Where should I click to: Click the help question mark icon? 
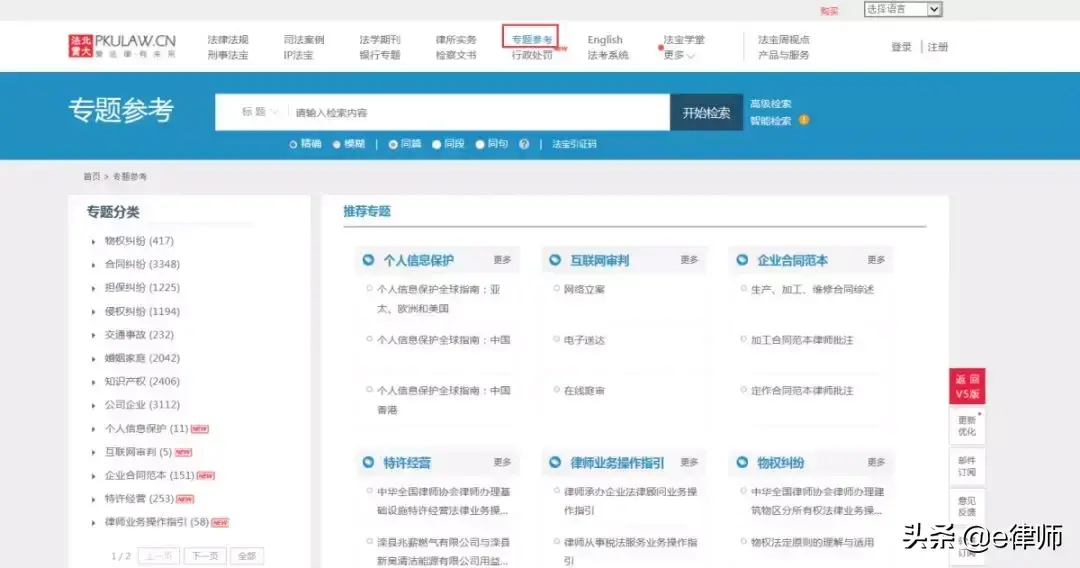pos(524,144)
